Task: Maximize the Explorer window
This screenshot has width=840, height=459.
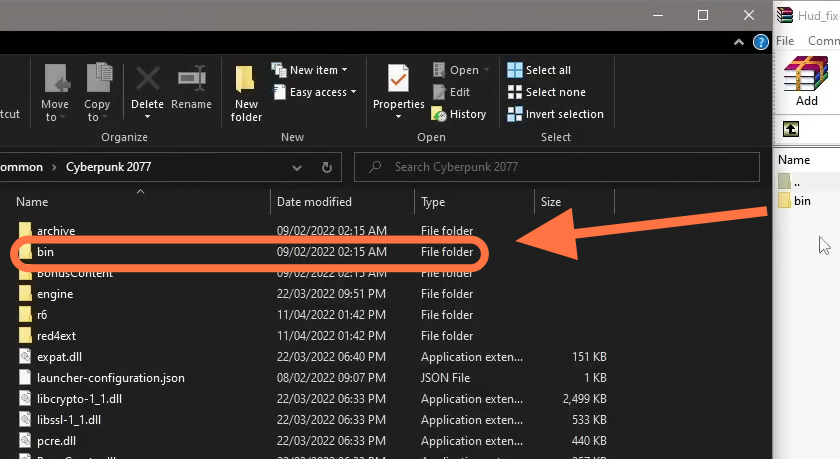Action: 703,15
